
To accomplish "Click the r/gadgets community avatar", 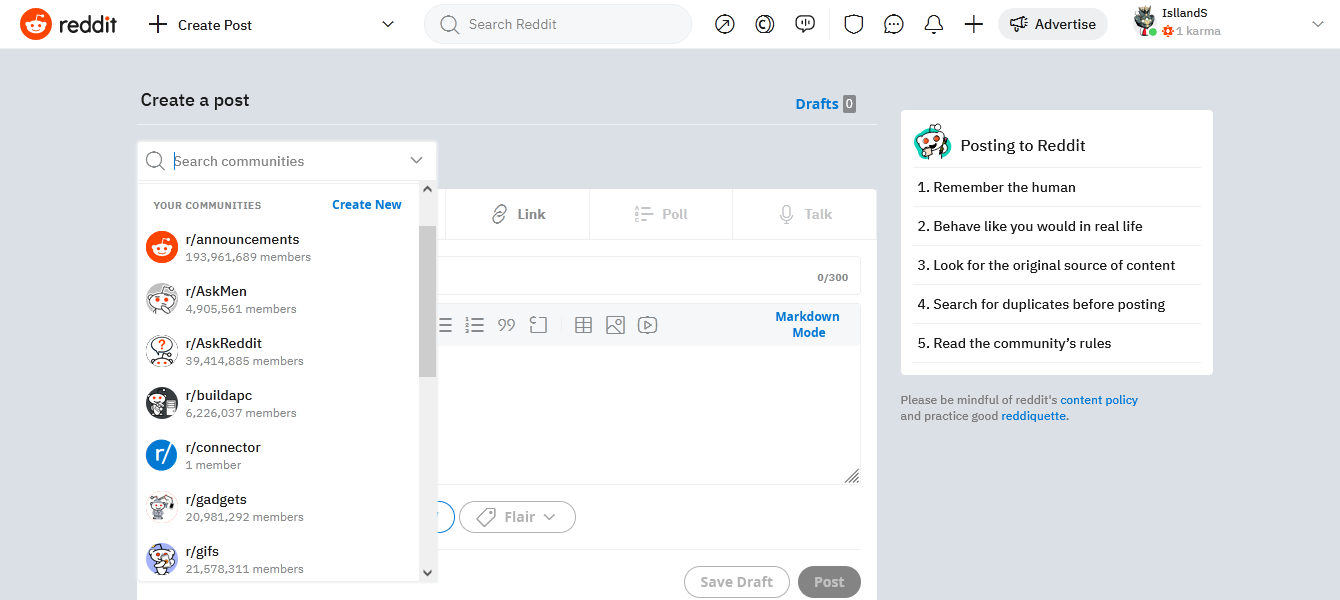I will 162,507.
